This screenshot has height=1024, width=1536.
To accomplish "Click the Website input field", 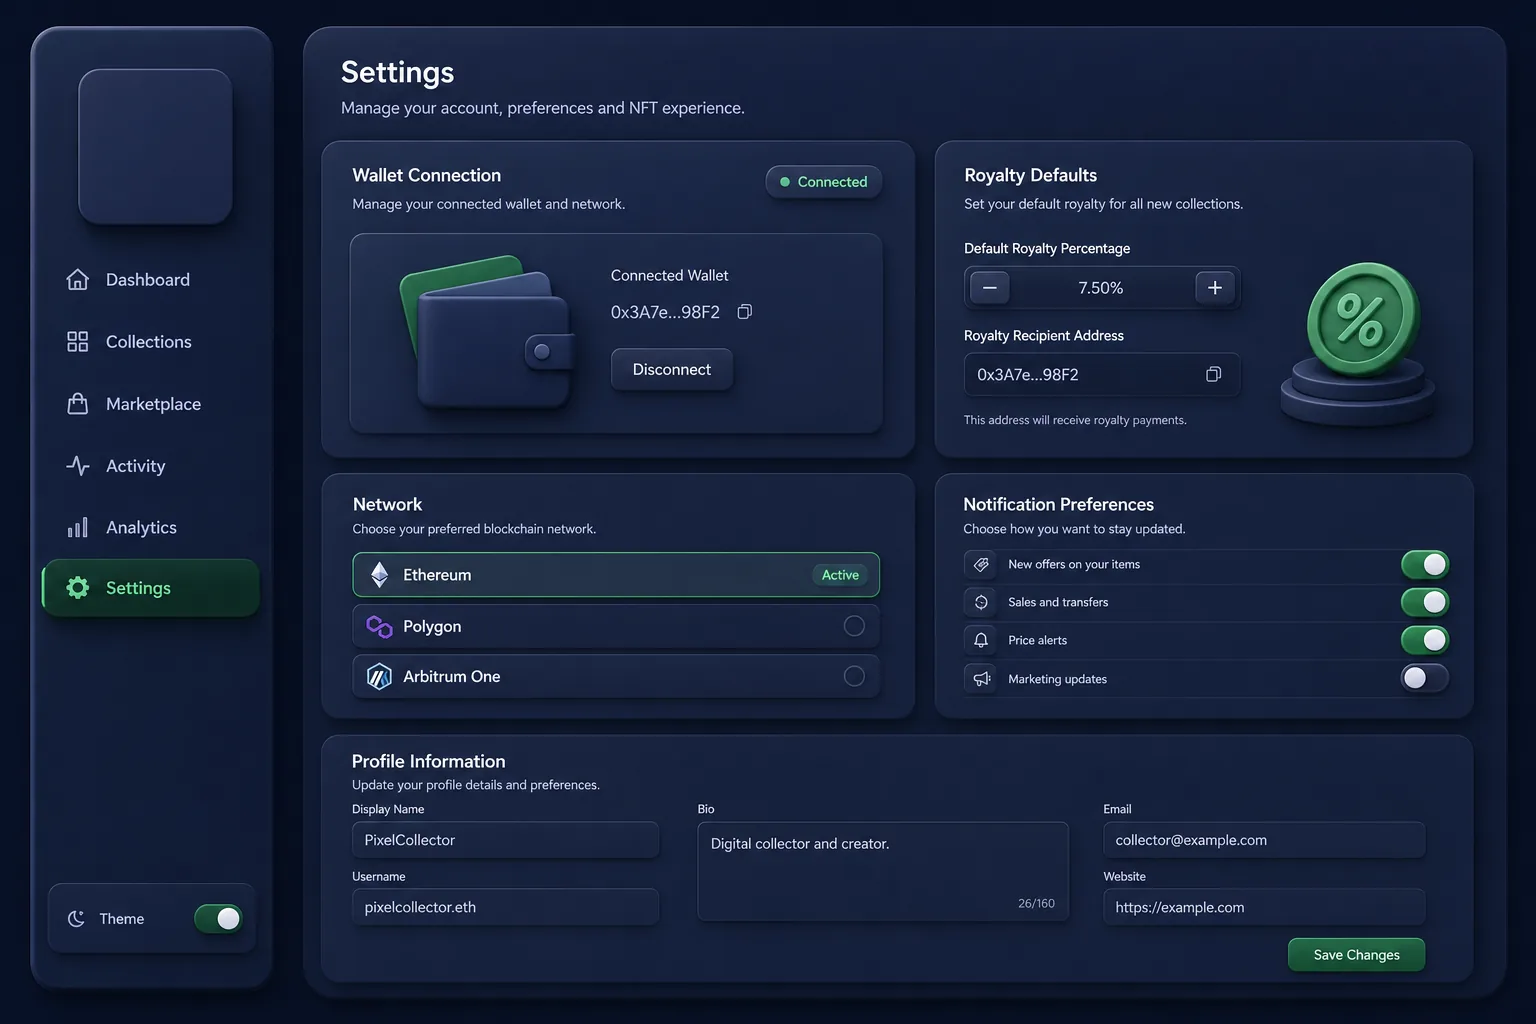I will tap(1264, 907).
